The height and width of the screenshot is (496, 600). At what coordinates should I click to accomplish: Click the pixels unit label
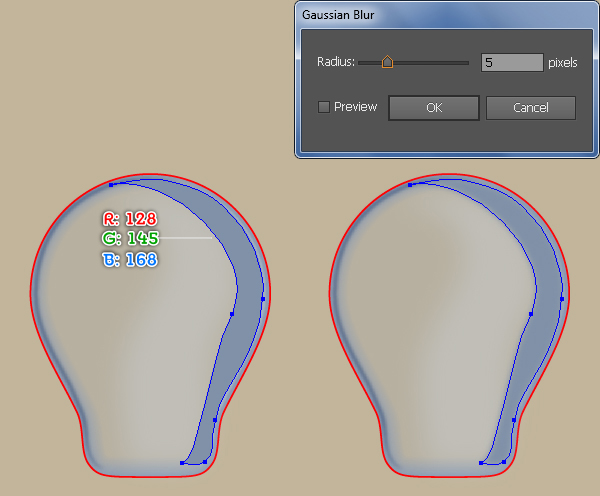click(x=562, y=63)
